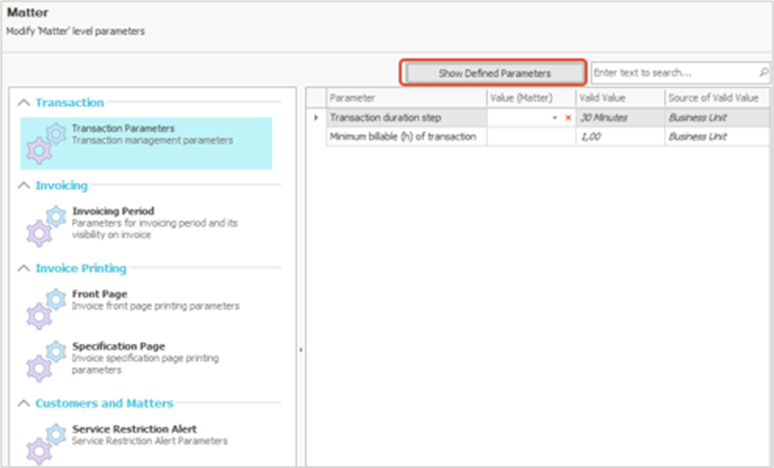This screenshot has width=774, height=468.
Task: Click the magnifier icon in search box
Action: click(x=763, y=73)
